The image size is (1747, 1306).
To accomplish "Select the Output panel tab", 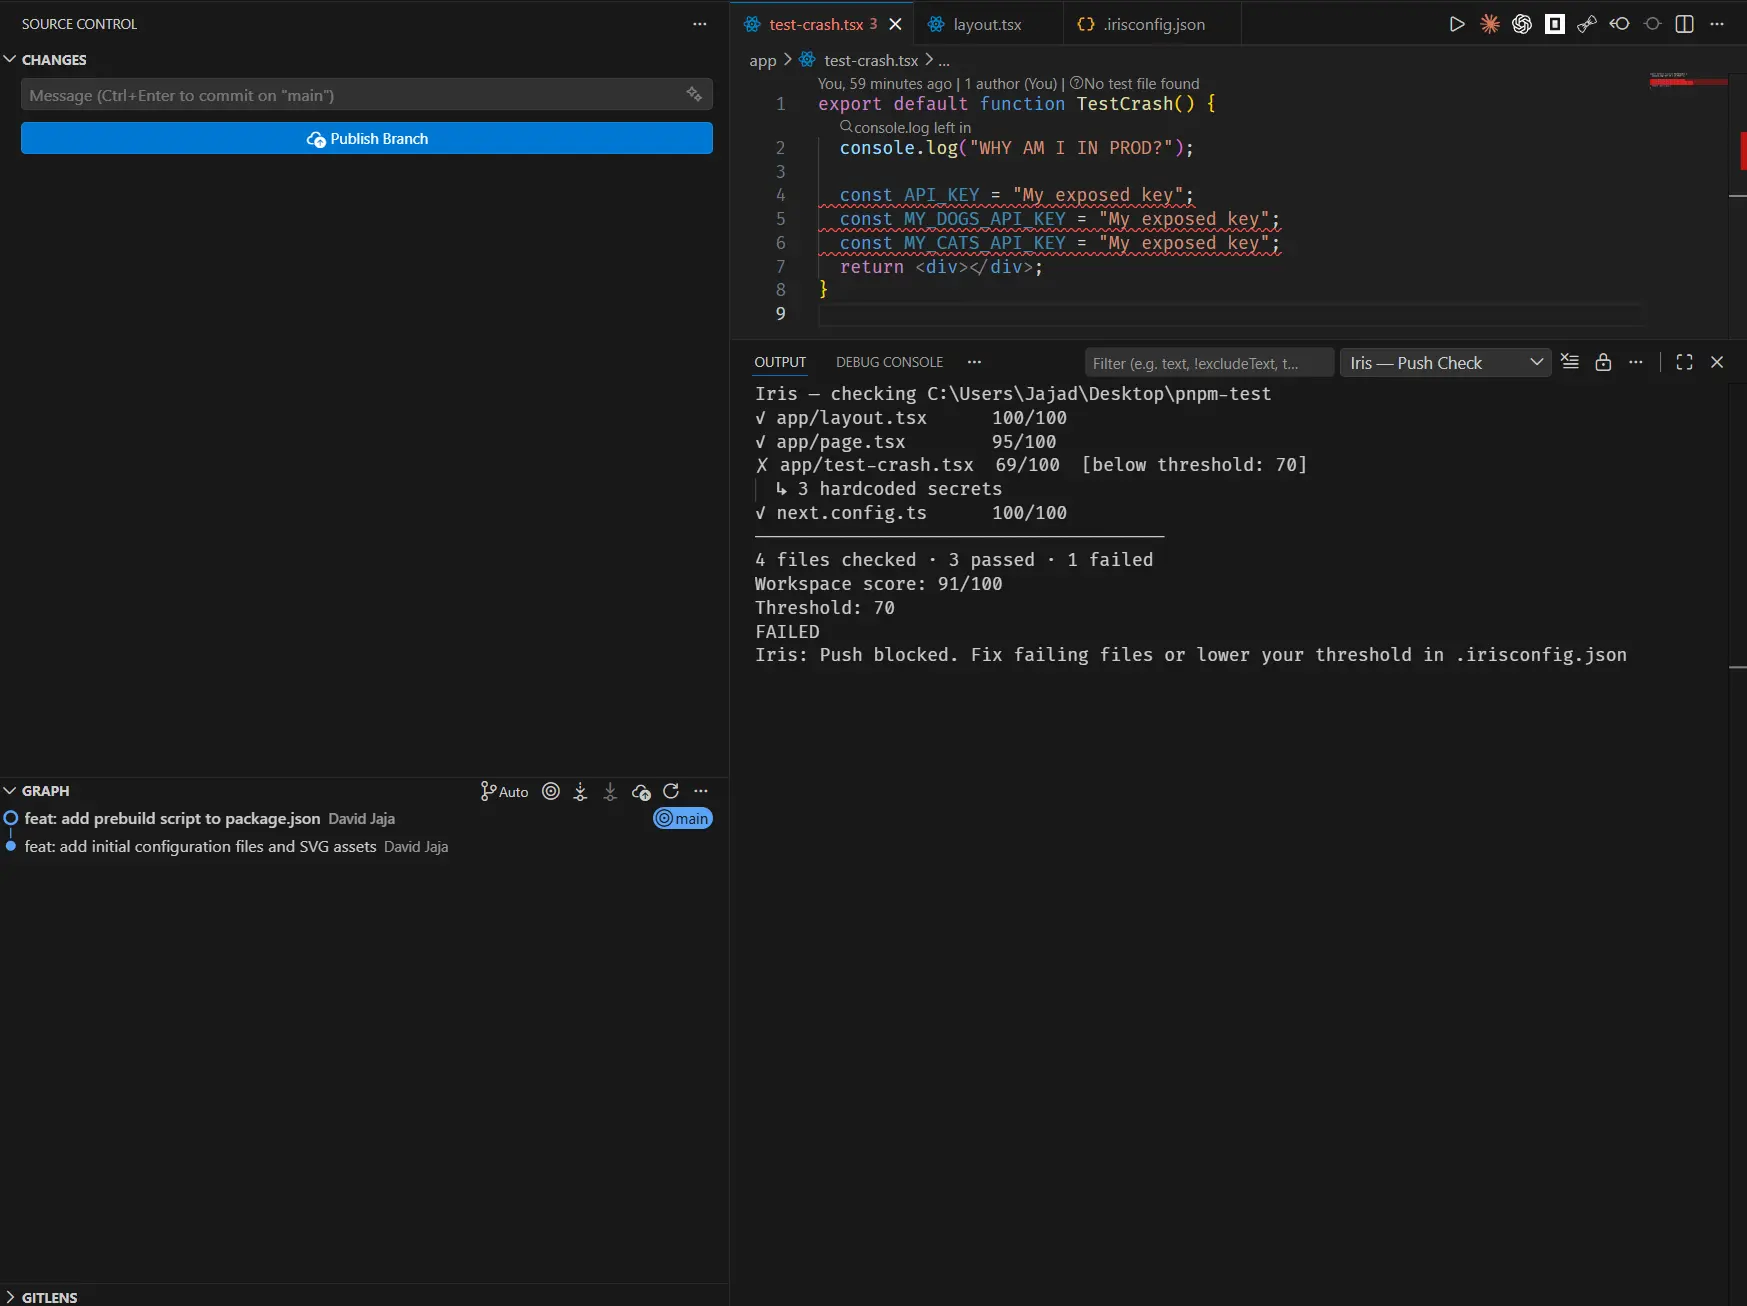I will (x=780, y=362).
